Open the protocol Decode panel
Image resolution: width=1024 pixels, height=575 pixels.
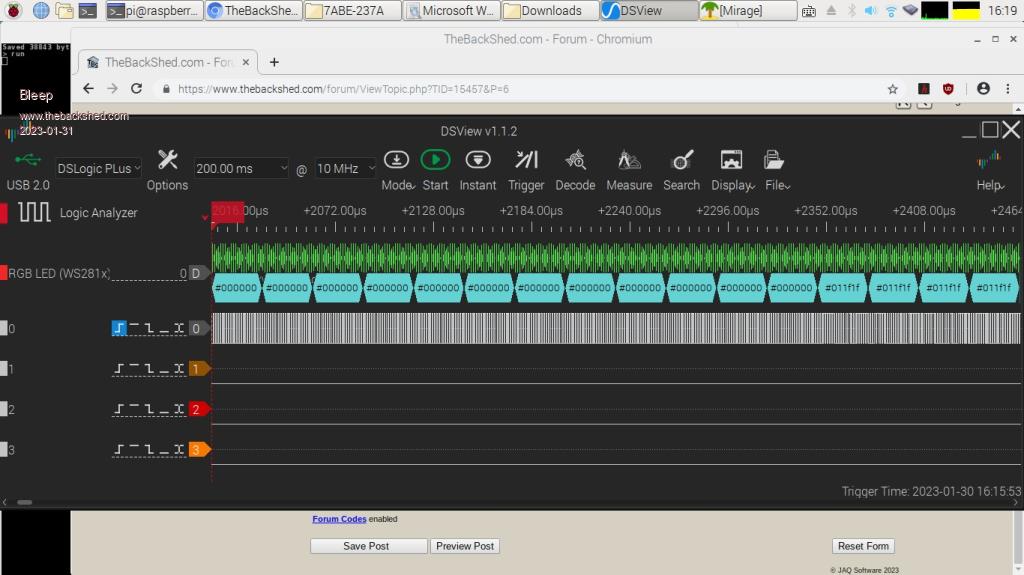(575, 160)
